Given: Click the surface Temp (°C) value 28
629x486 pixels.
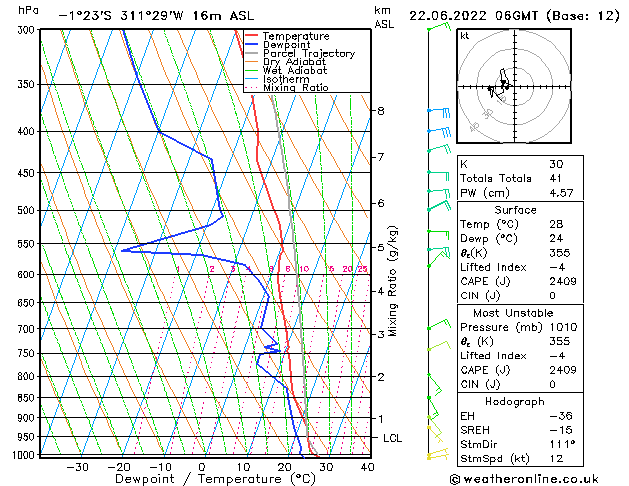Looking at the screenshot, I should (x=556, y=224).
